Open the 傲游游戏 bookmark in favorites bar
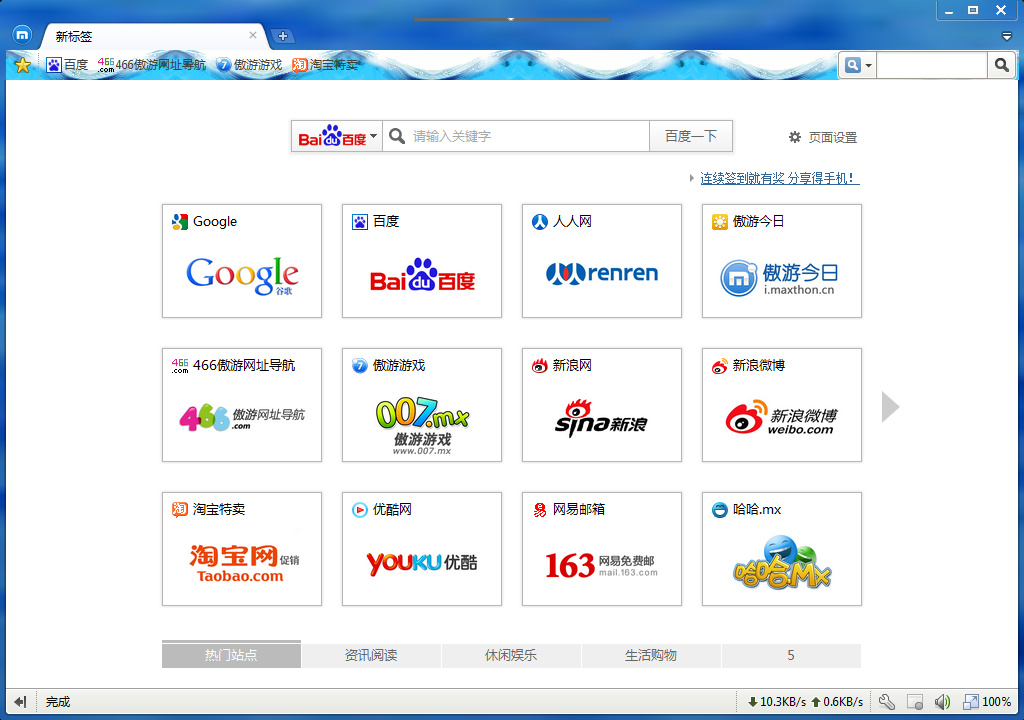The image size is (1024, 720). coord(249,65)
